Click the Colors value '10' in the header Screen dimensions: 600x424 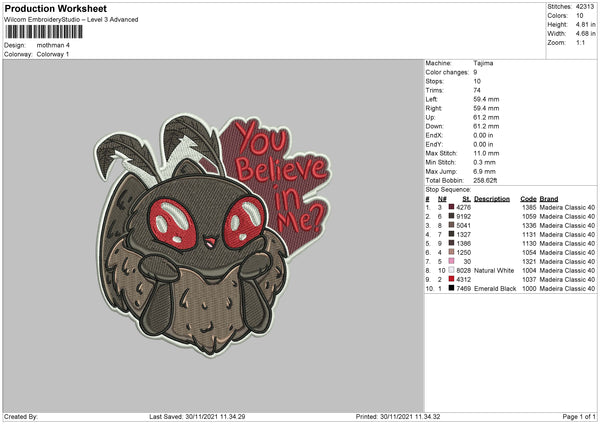click(580, 16)
